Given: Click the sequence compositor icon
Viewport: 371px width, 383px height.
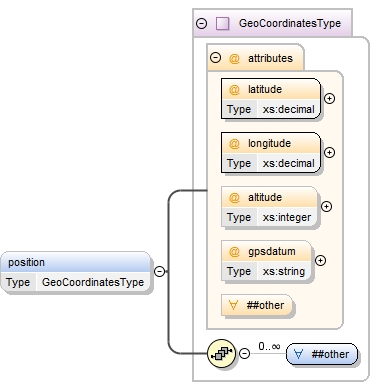Looking at the screenshot, I should pos(221,353).
